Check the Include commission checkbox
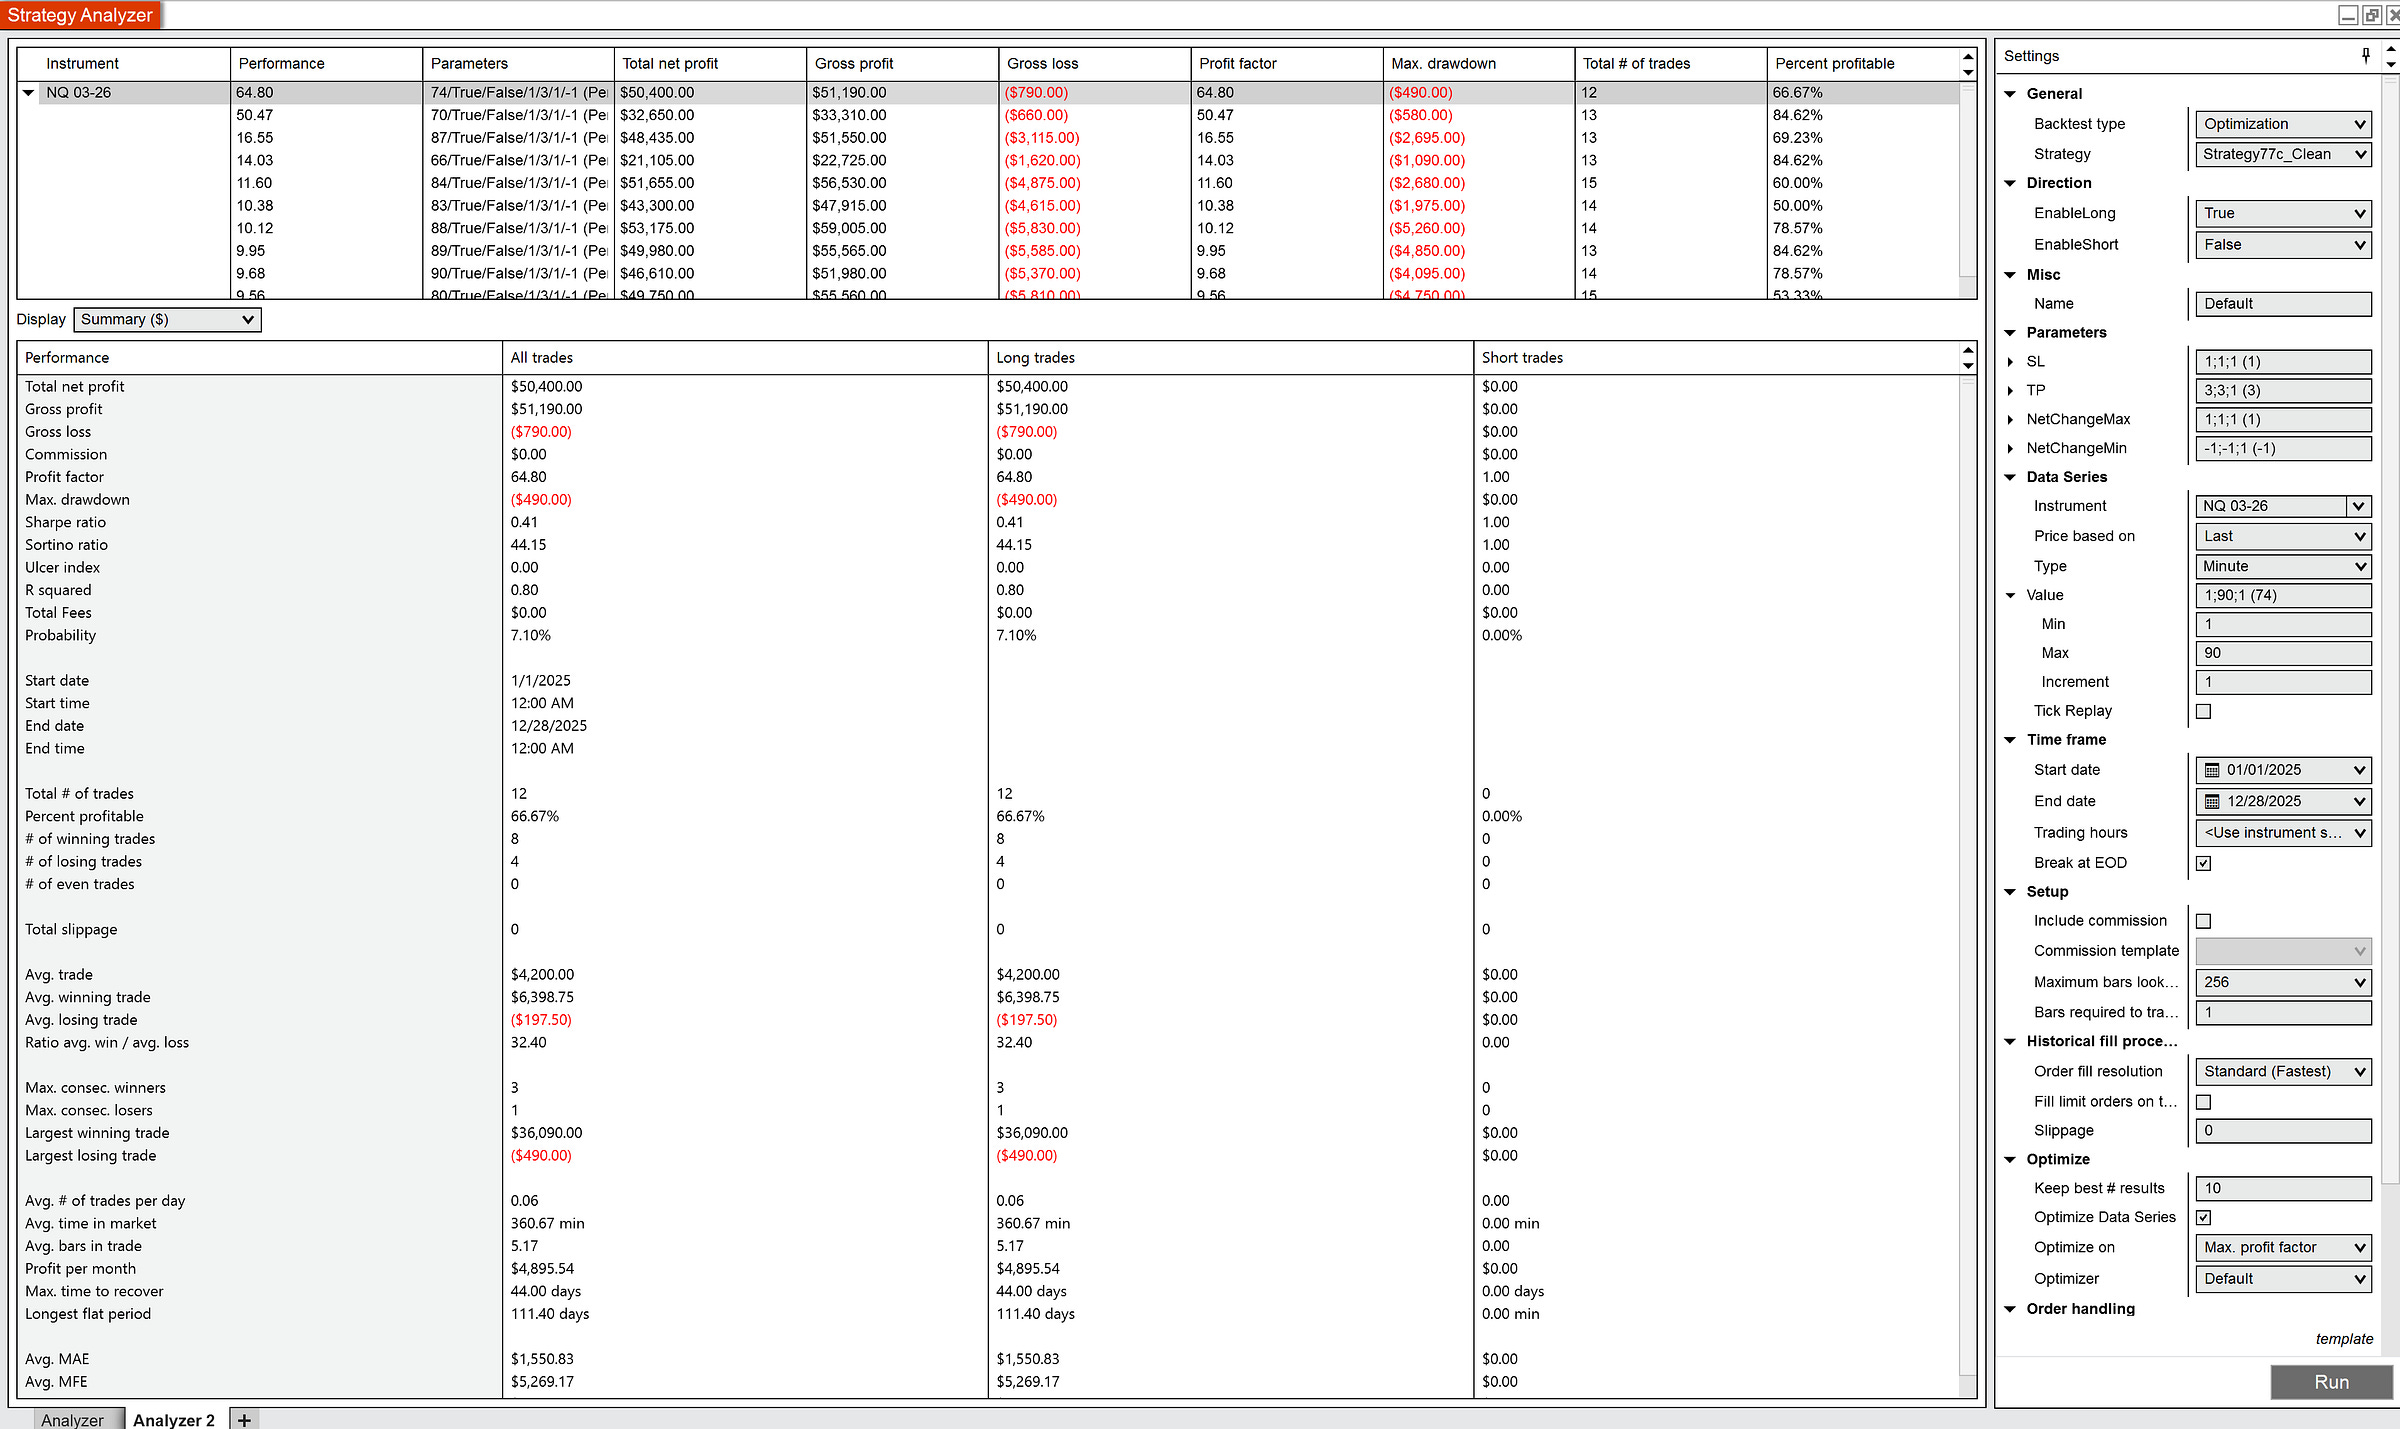The width and height of the screenshot is (2400, 1429). tap(2203, 921)
